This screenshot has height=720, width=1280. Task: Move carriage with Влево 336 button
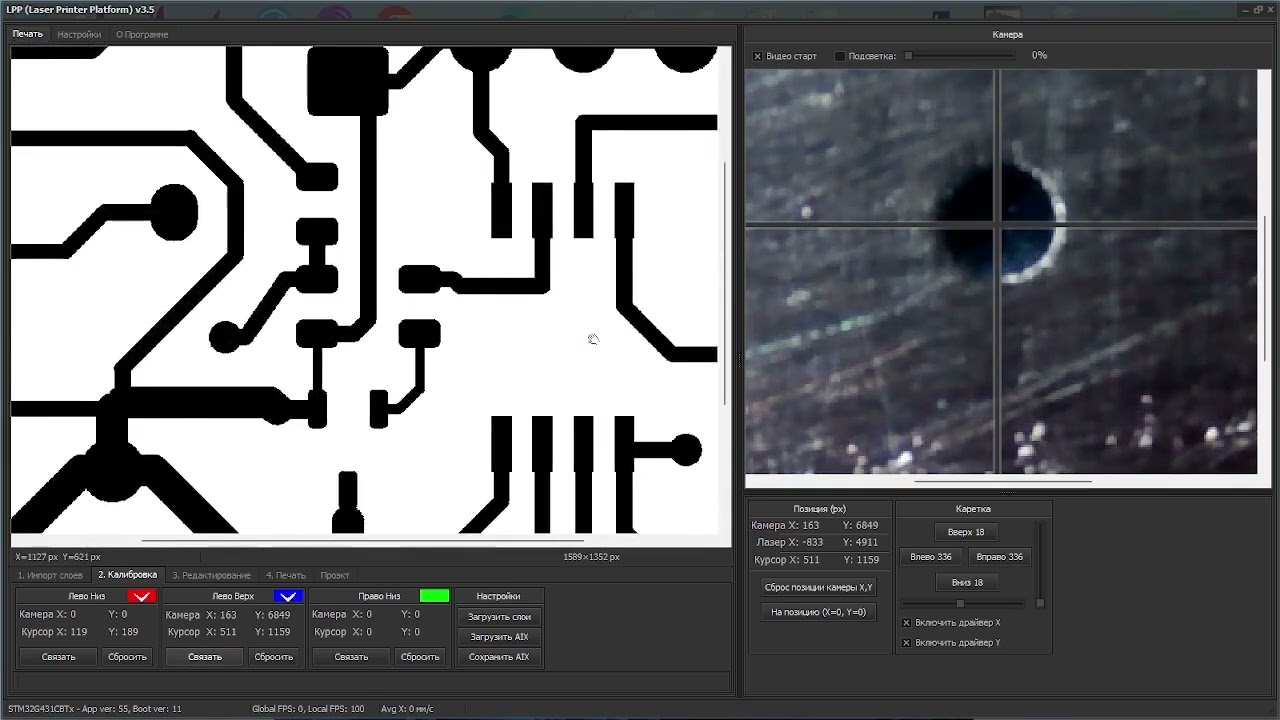[x=931, y=557]
